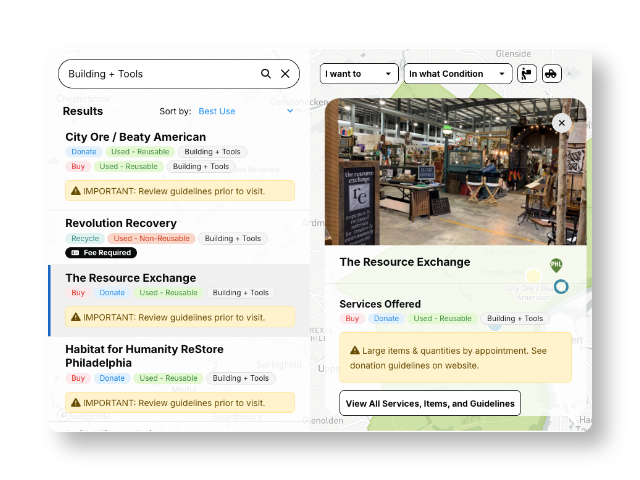640x480 pixels.
Task: Open the I want to dropdown
Action: click(x=359, y=74)
